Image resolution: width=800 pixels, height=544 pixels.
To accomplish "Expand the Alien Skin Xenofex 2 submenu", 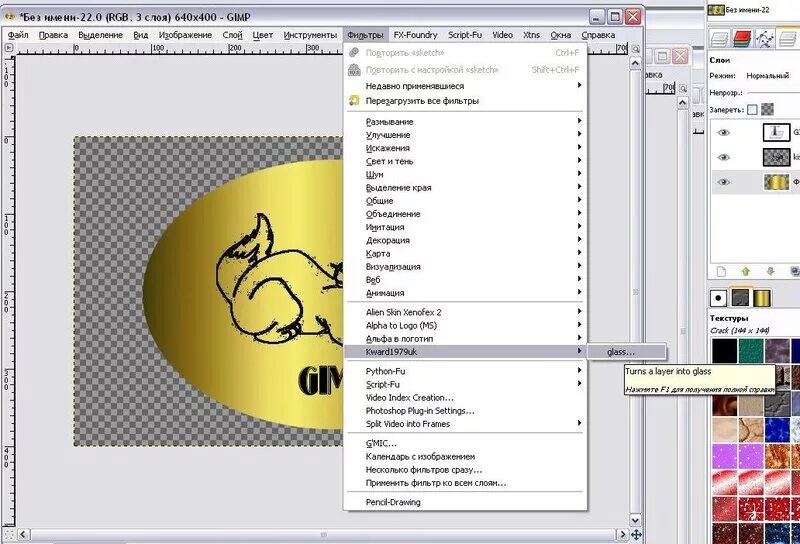I will [x=465, y=312].
